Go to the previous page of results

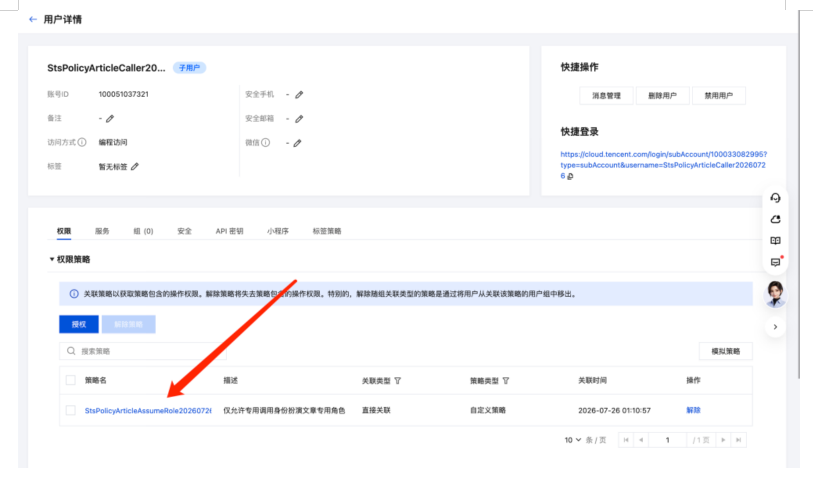coord(641,440)
